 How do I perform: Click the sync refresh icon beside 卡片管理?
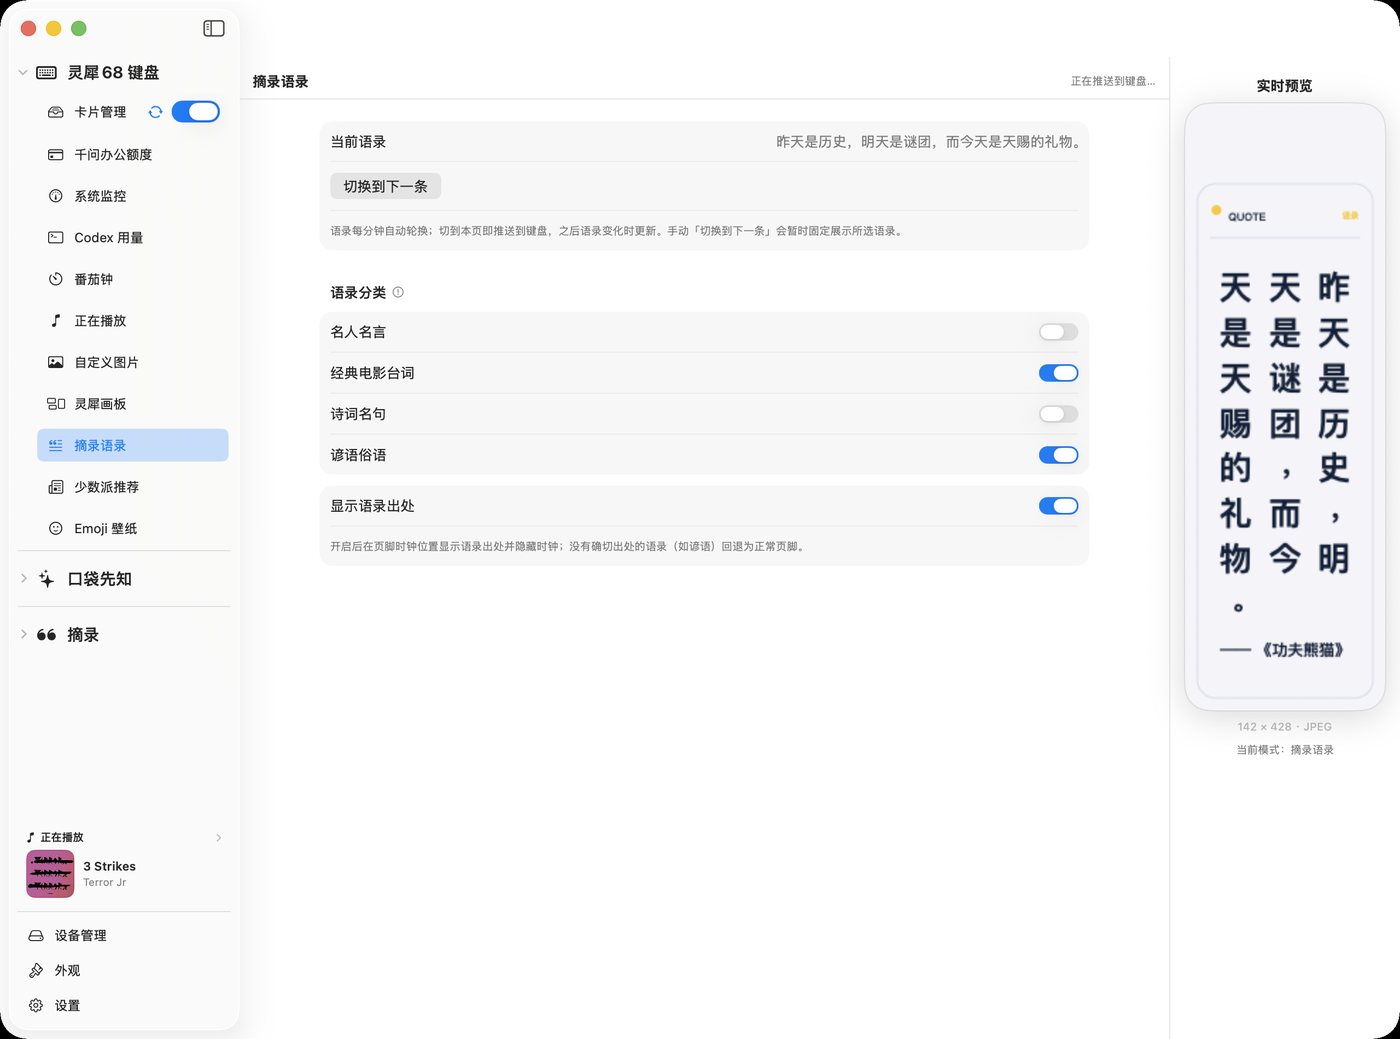pyautogui.click(x=155, y=112)
